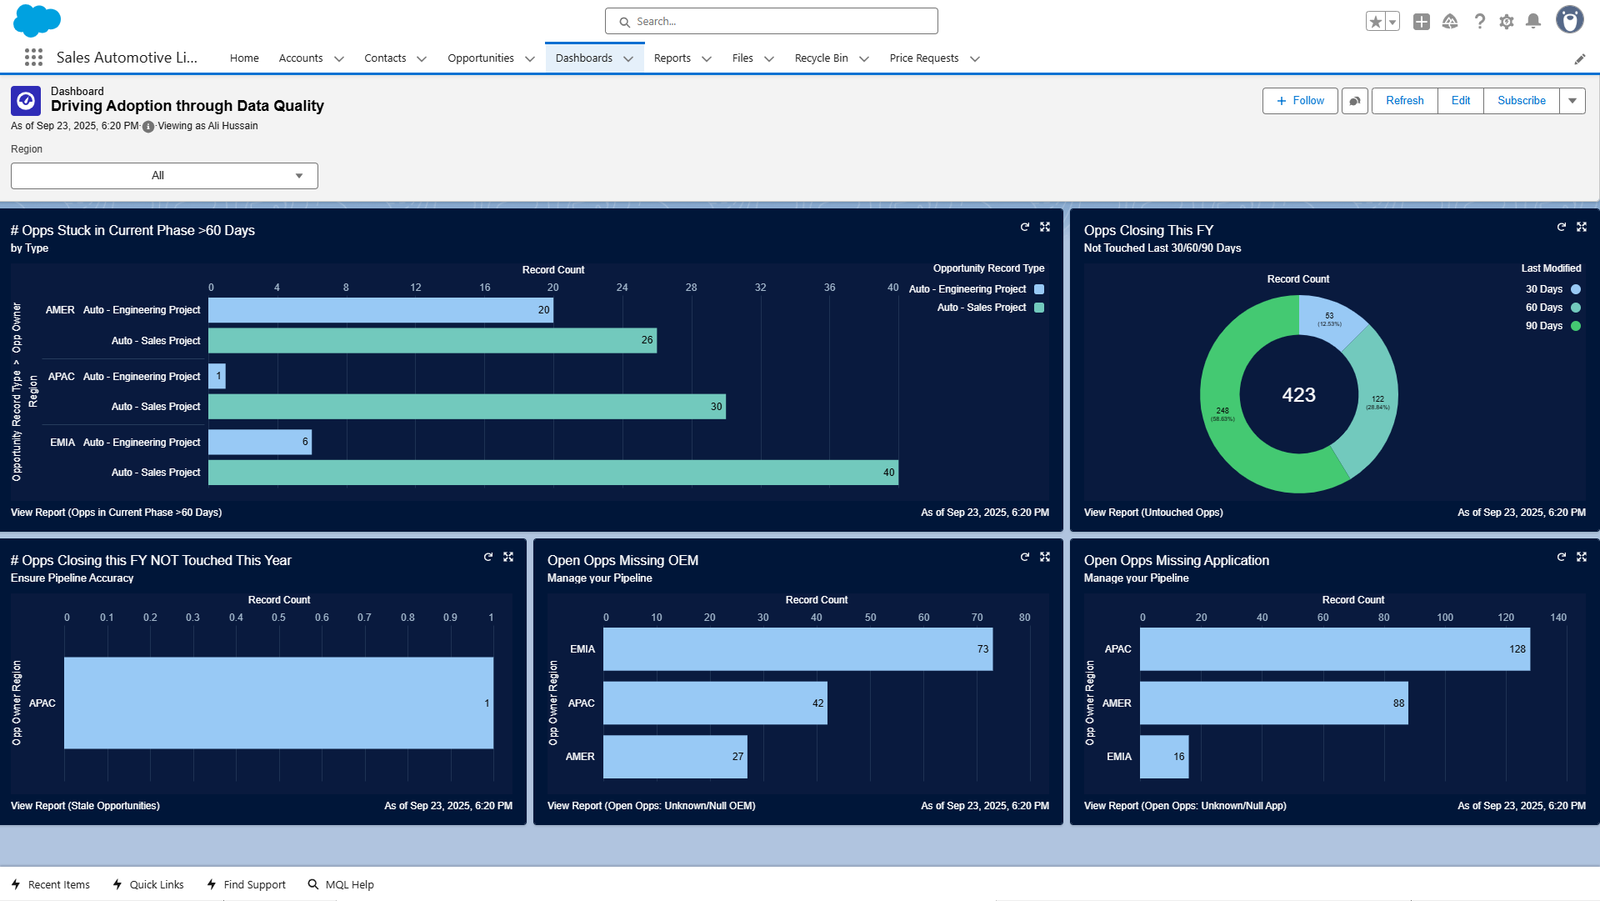Open the Setup gear icon
The image size is (1600, 901).
(x=1506, y=21)
